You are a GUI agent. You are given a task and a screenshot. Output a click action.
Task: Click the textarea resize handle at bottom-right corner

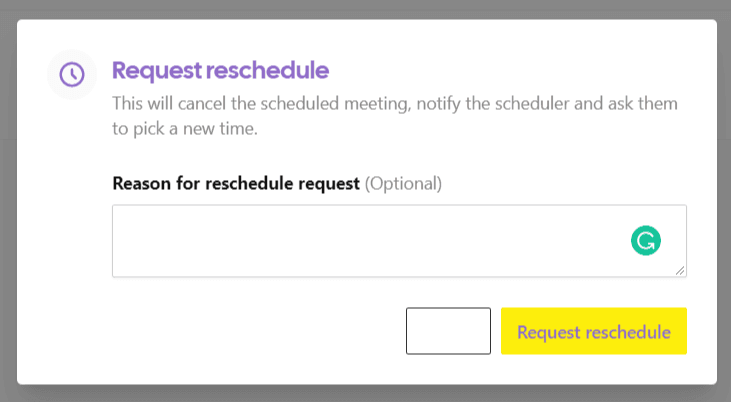point(680,270)
